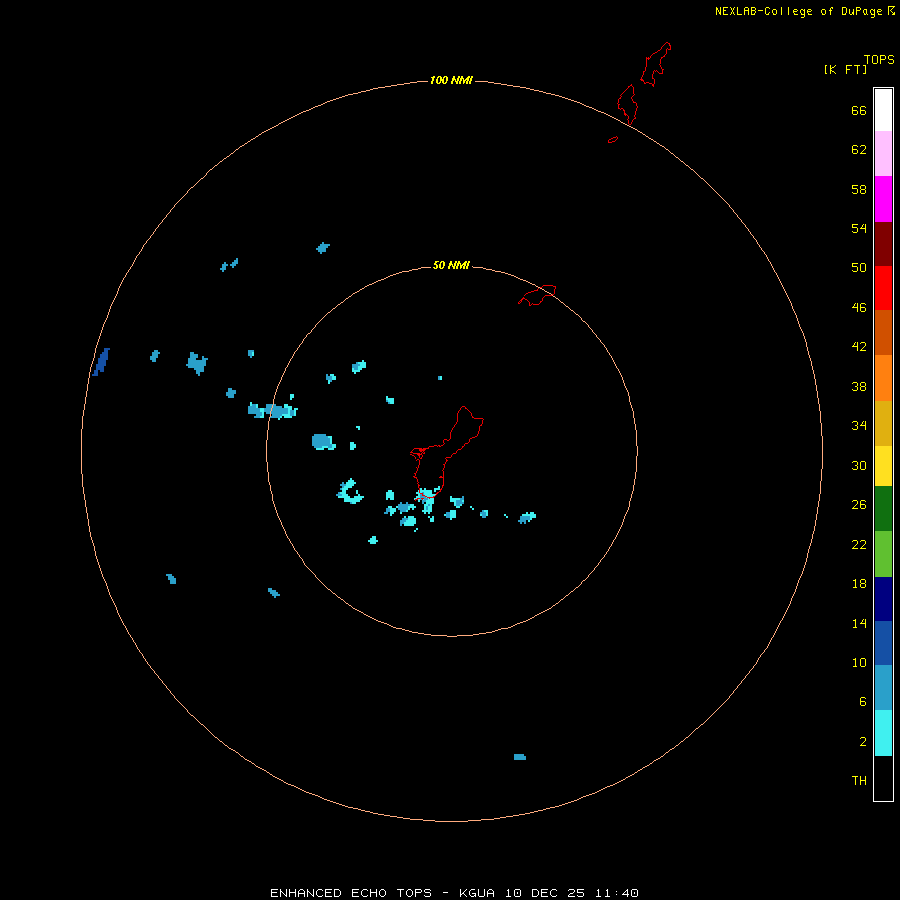Click legend value '22'
The width and height of the screenshot is (900, 900).
click(859, 544)
